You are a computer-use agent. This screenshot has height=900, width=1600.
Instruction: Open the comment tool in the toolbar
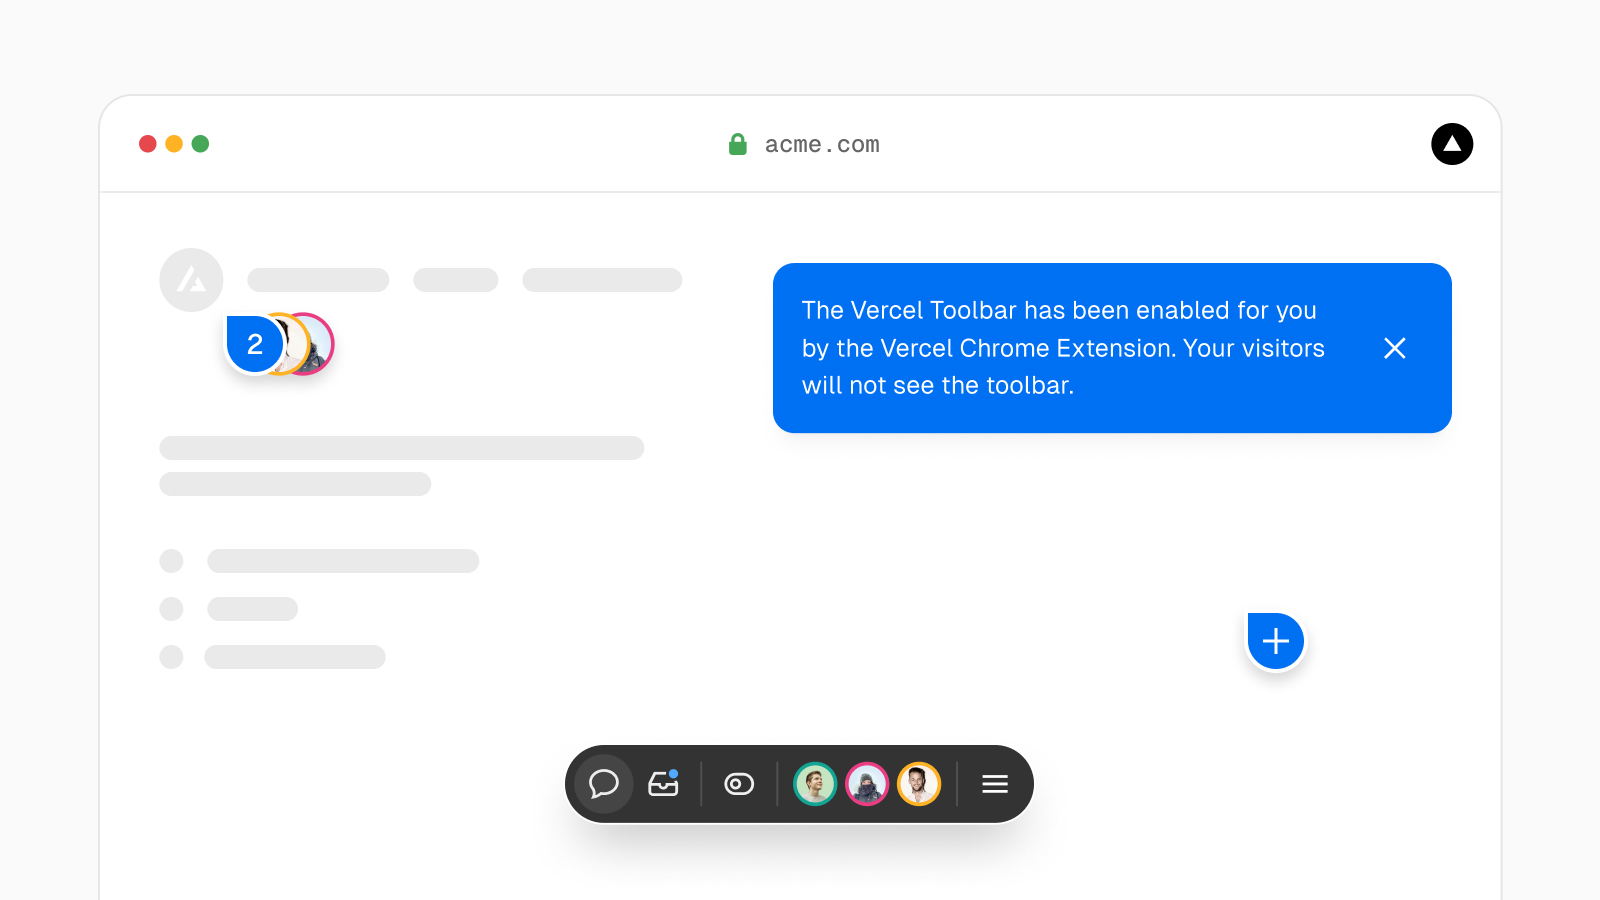click(604, 784)
